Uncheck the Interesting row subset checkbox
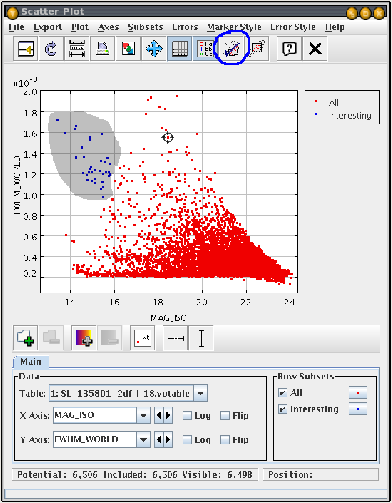 pyautogui.click(x=283, y=409)
